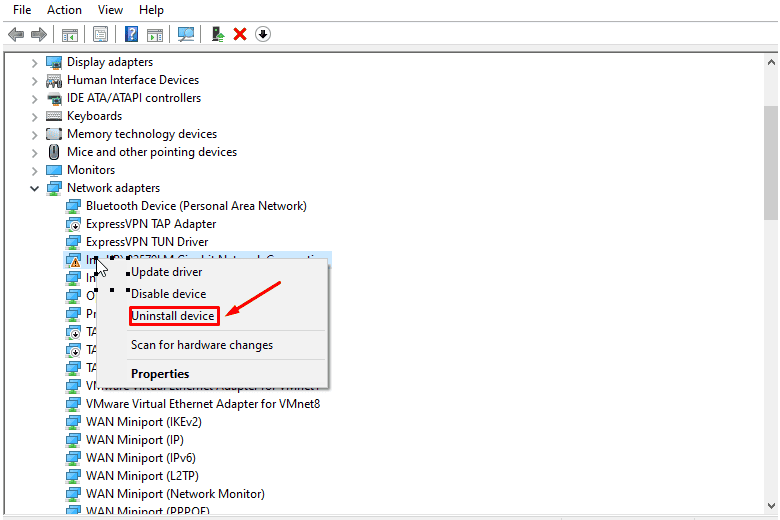The width and height of the screenshot is (780, 520).
Task: Click the mouse icon beside Mice and other pointing devices
Action: tap(54, 152)
